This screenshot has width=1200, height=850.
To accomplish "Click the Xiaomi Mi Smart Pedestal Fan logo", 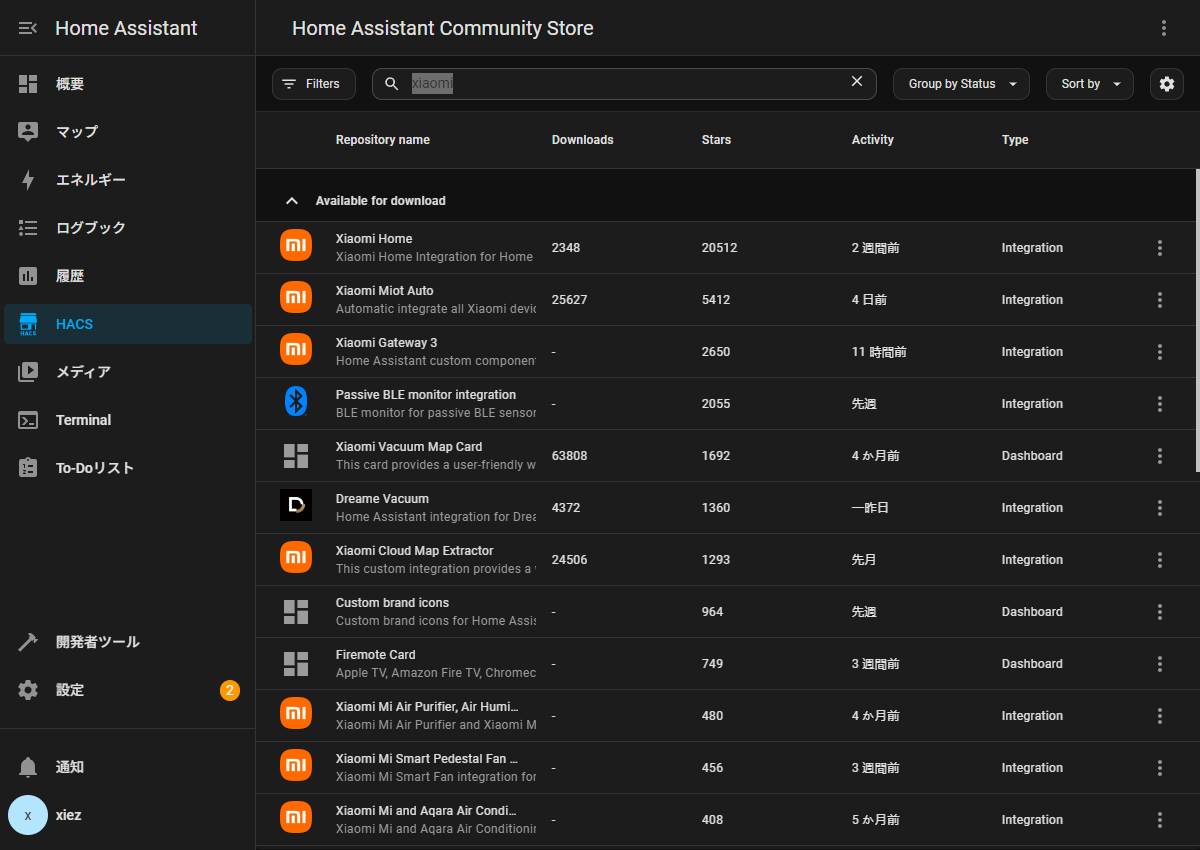I will pos(296,766).
